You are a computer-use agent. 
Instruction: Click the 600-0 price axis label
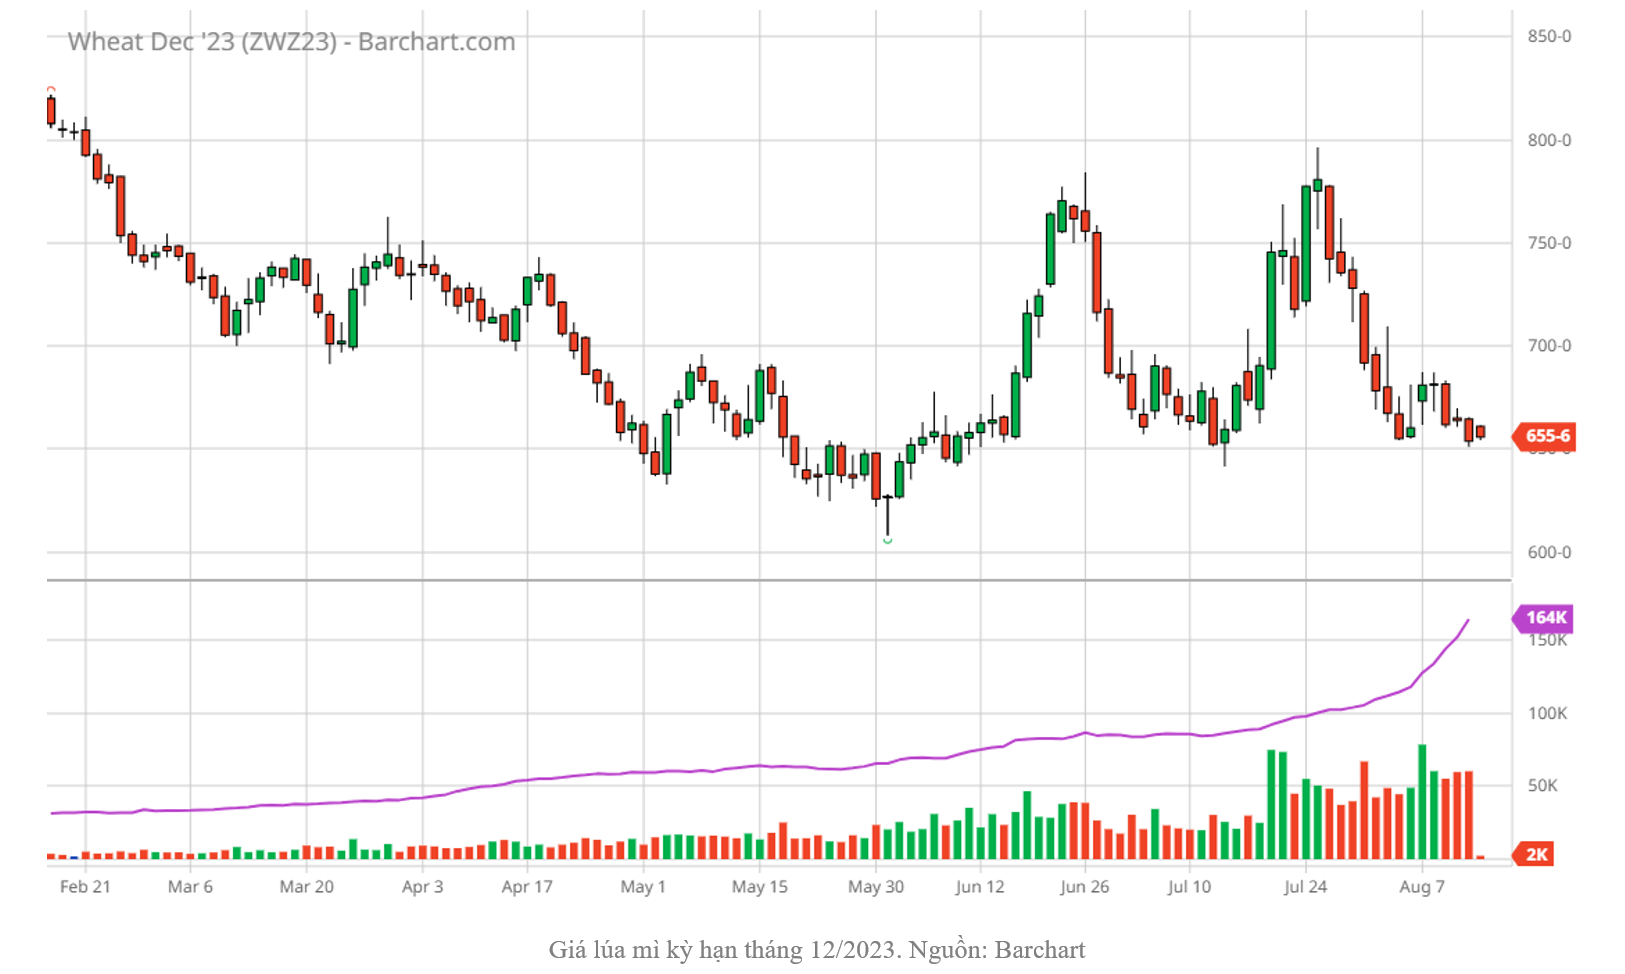click(x=1549, y=552)
